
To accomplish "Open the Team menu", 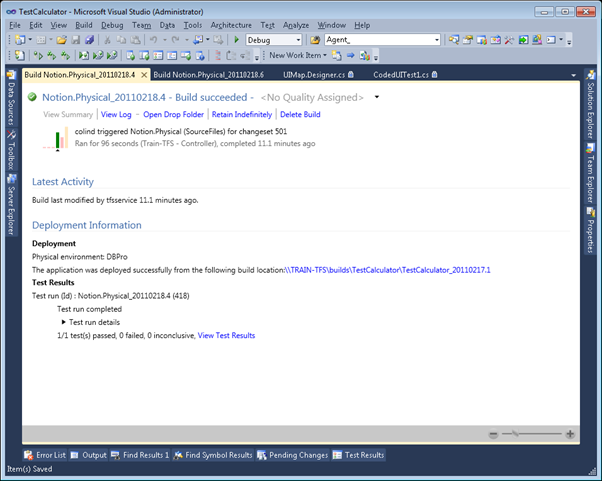I will click(141, 25).
